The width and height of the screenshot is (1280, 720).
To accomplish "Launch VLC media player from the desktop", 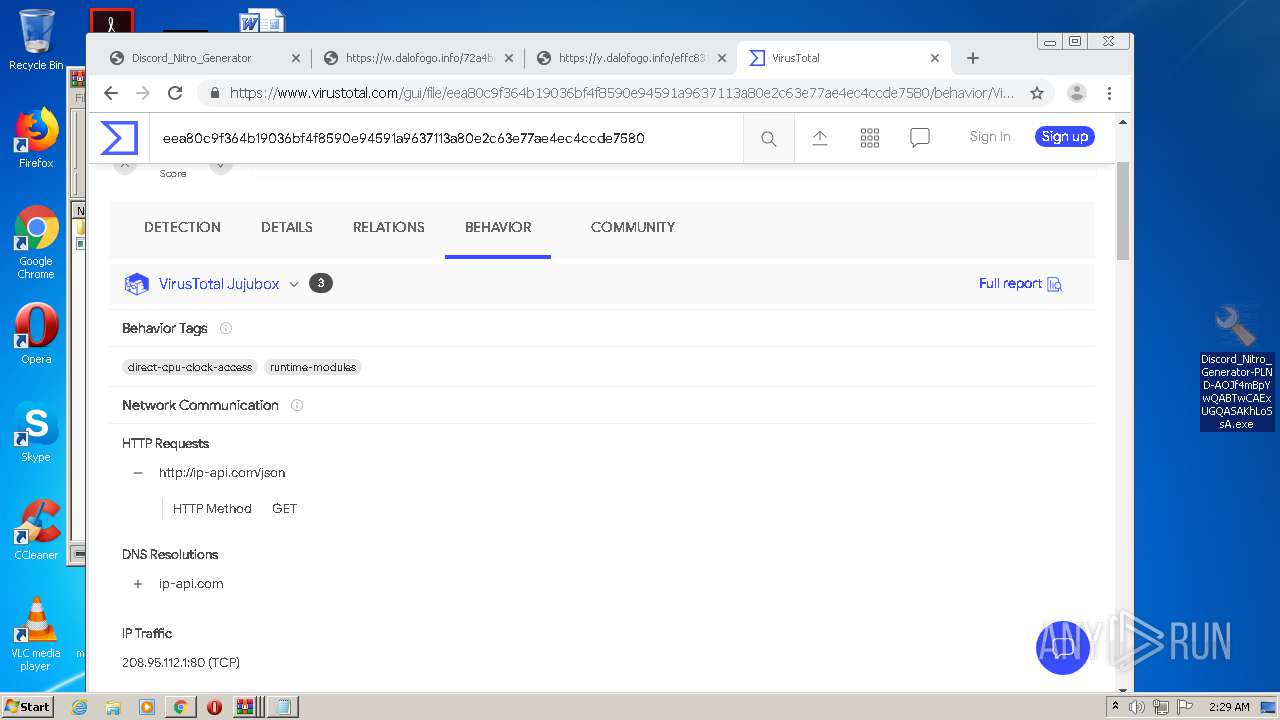I will [36, 634].
